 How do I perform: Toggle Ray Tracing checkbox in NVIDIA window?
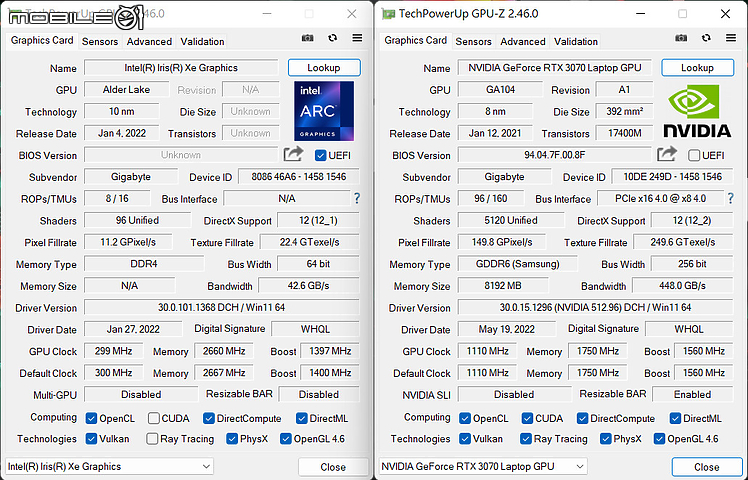pyautogui.click(x=526, y=438)
